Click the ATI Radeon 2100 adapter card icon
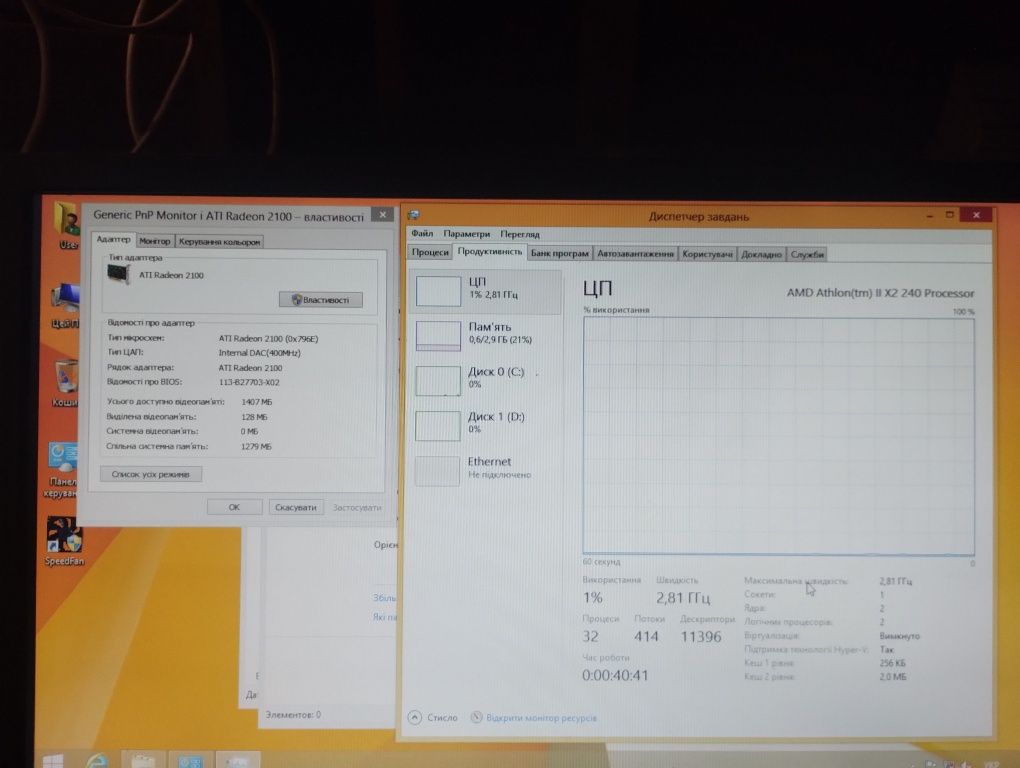 (119, 274)
